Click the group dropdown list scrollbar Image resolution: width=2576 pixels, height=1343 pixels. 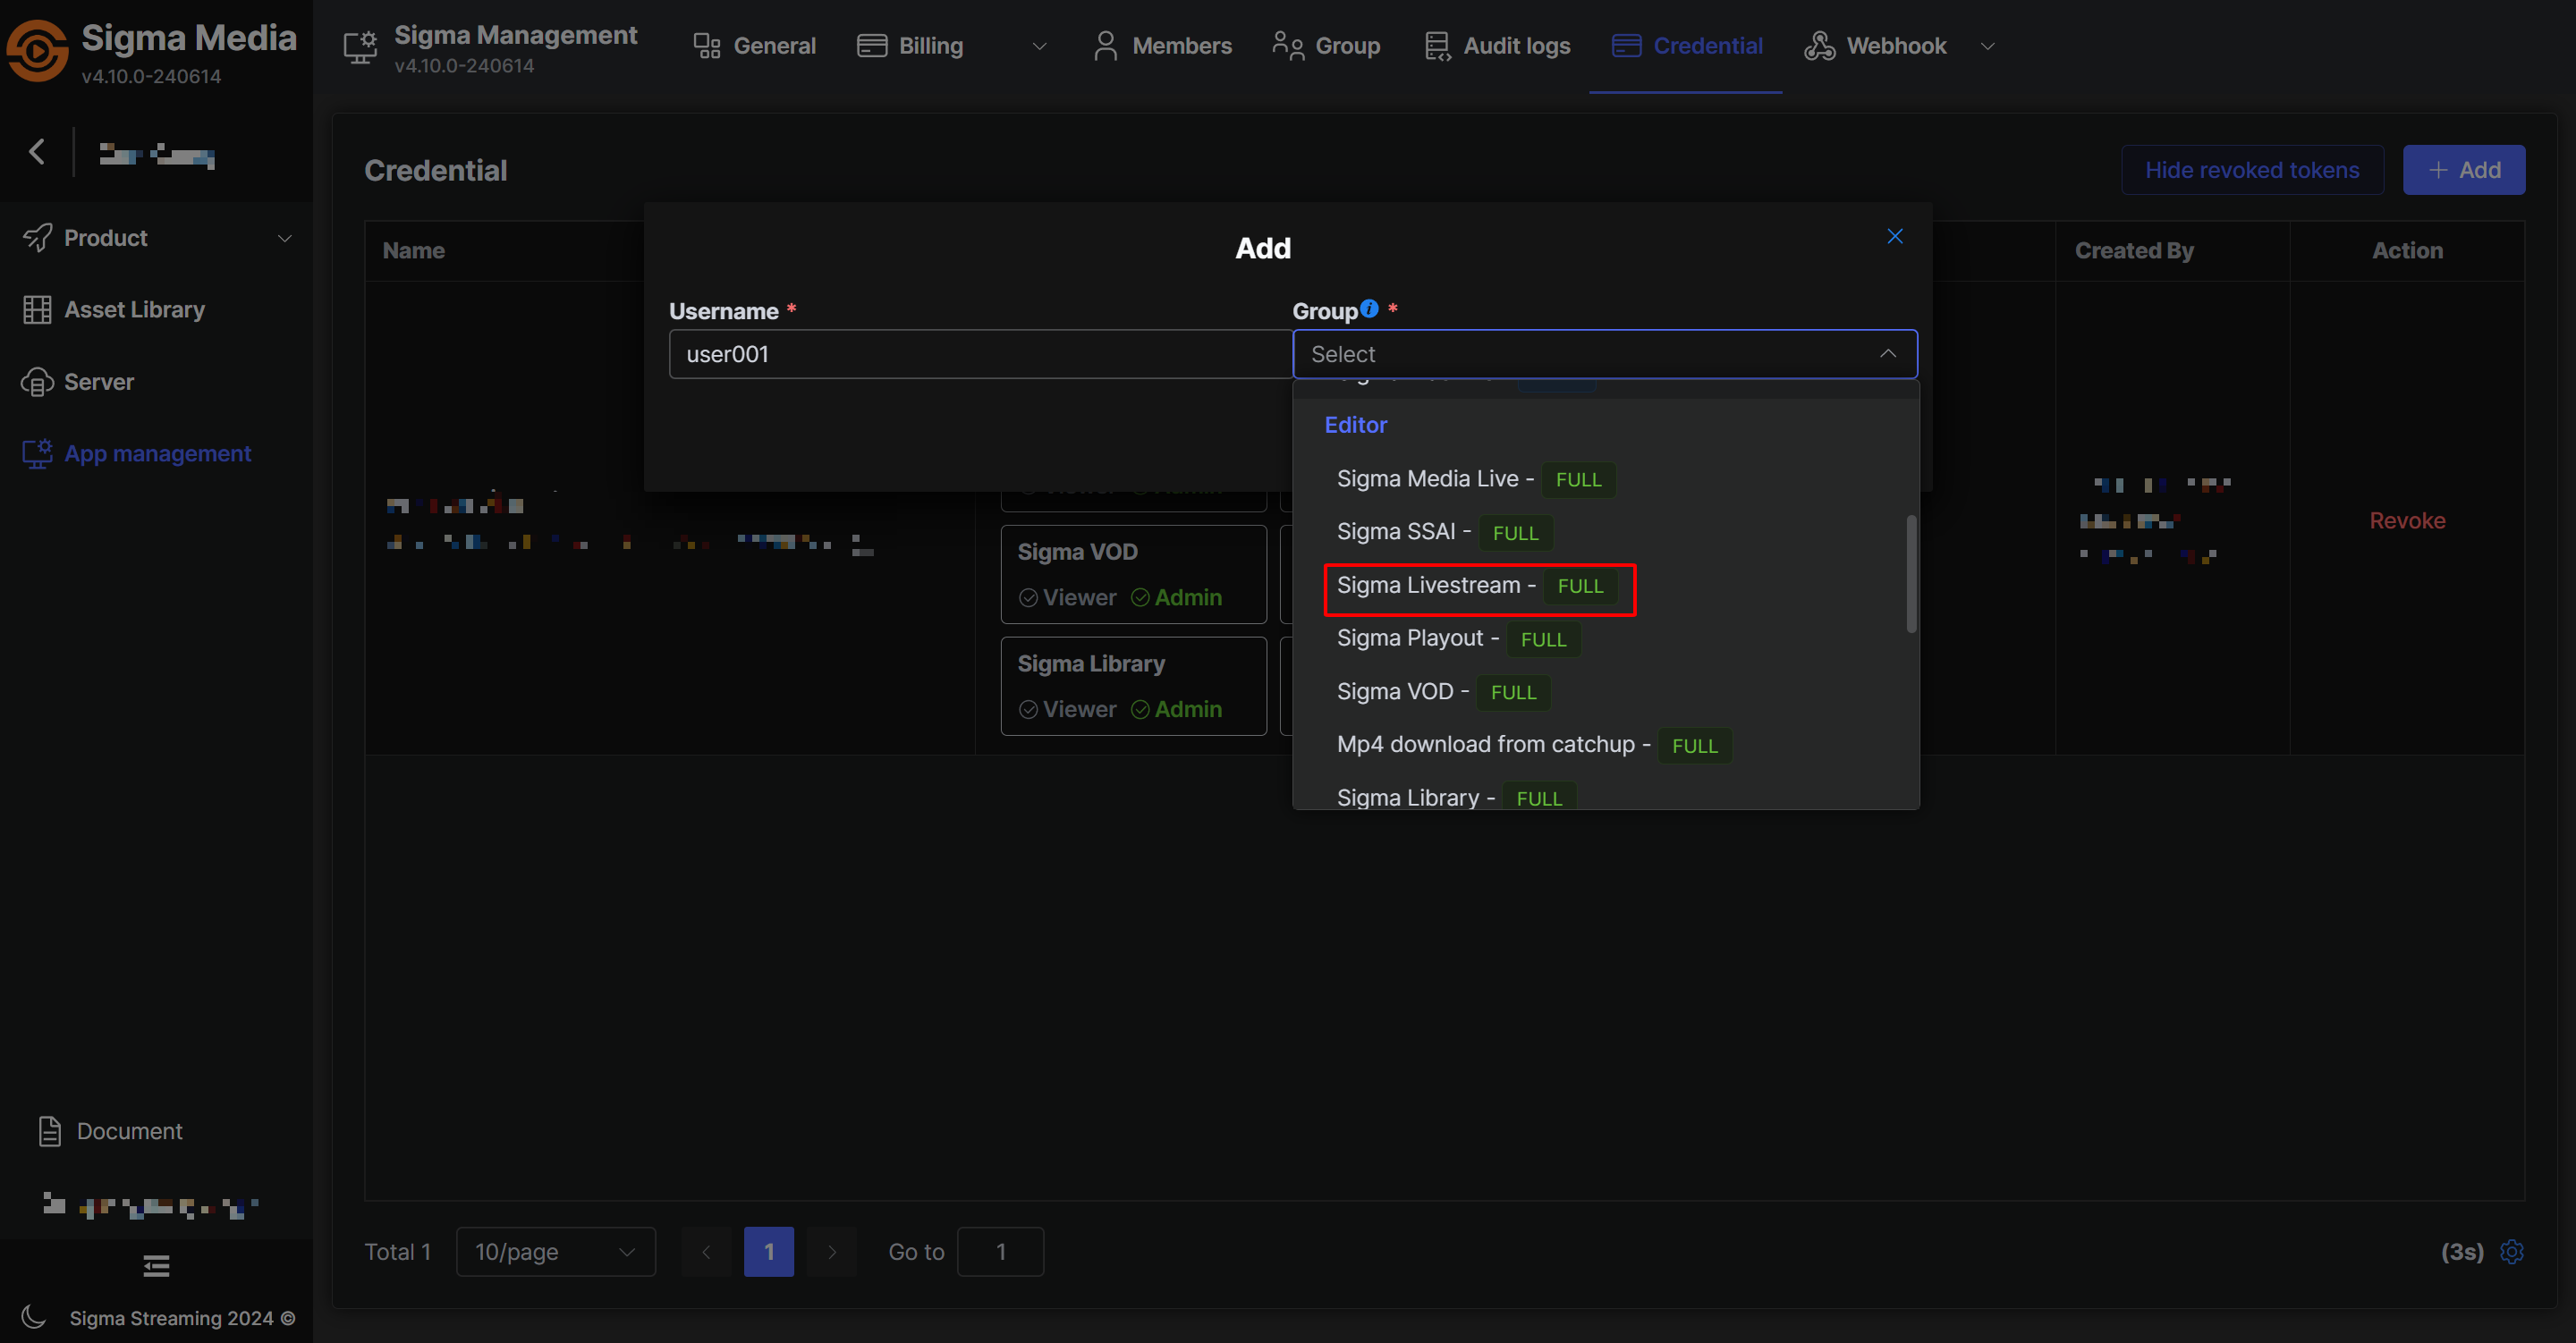coord(1911,574)
